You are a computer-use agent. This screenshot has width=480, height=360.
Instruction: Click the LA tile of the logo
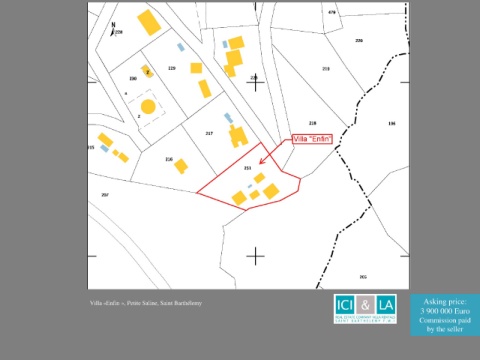click(x=386, y=305)
